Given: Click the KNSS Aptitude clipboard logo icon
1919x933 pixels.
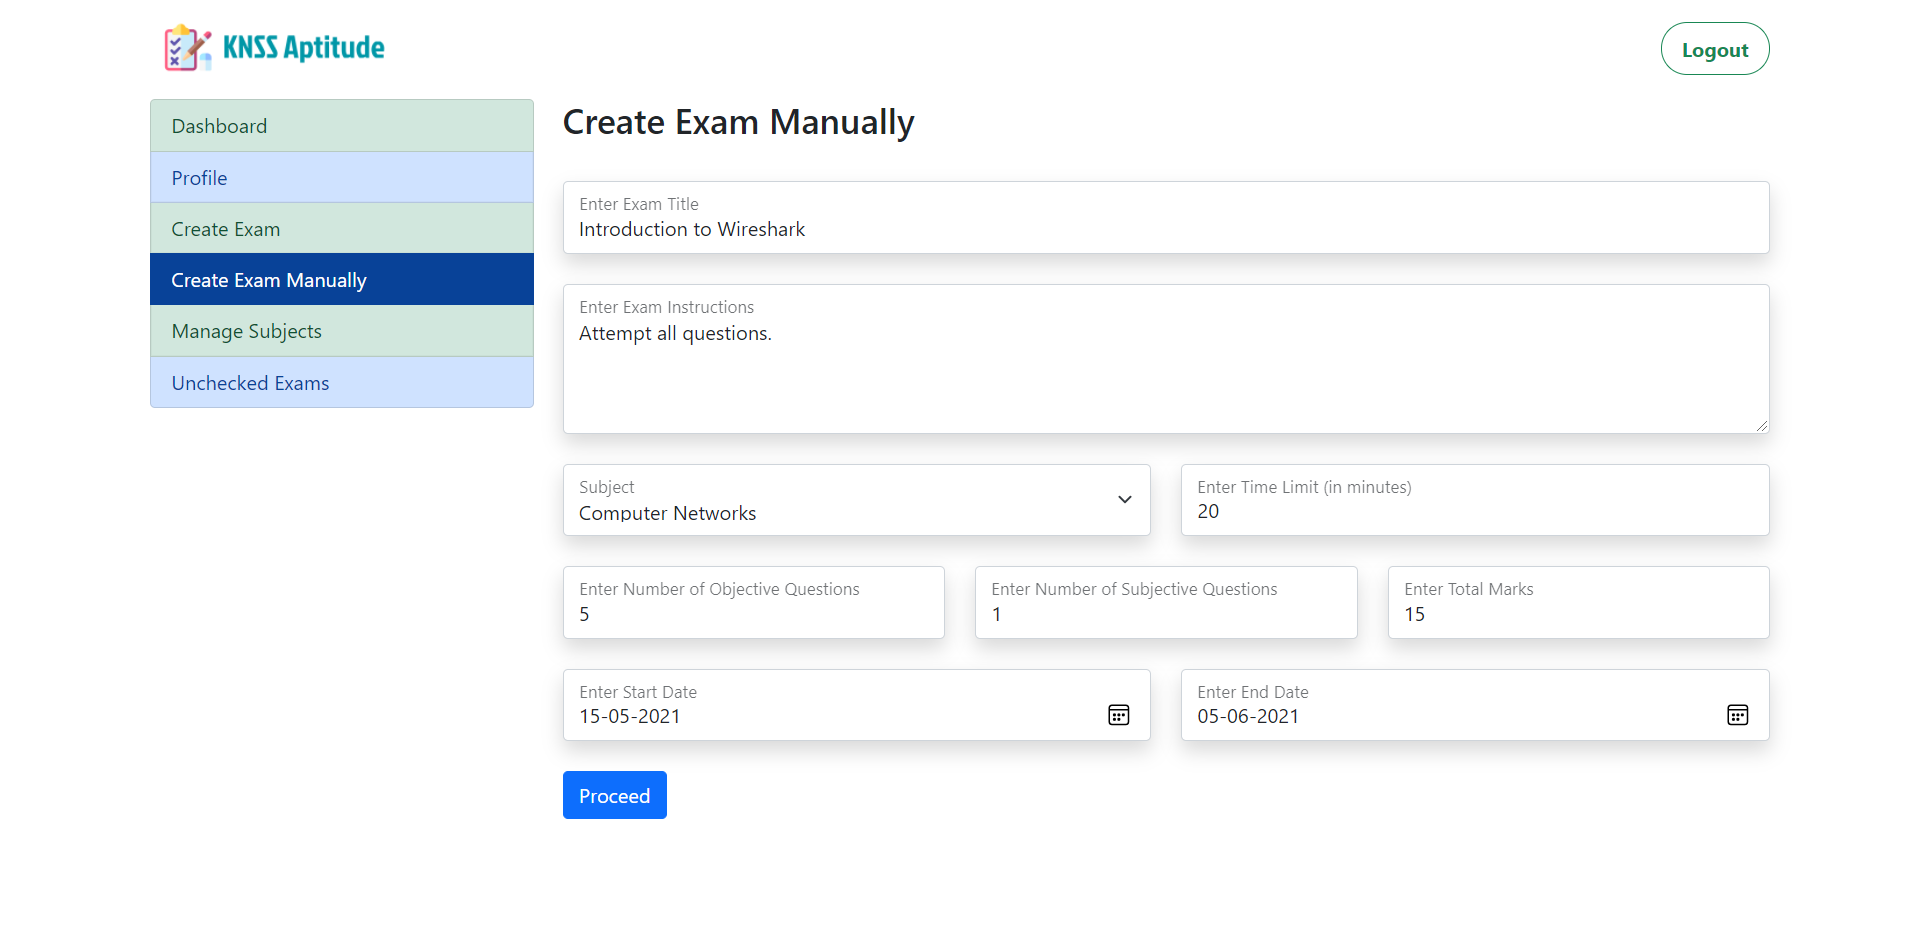Looking at the screenshot, I should (x=187, y=48).
